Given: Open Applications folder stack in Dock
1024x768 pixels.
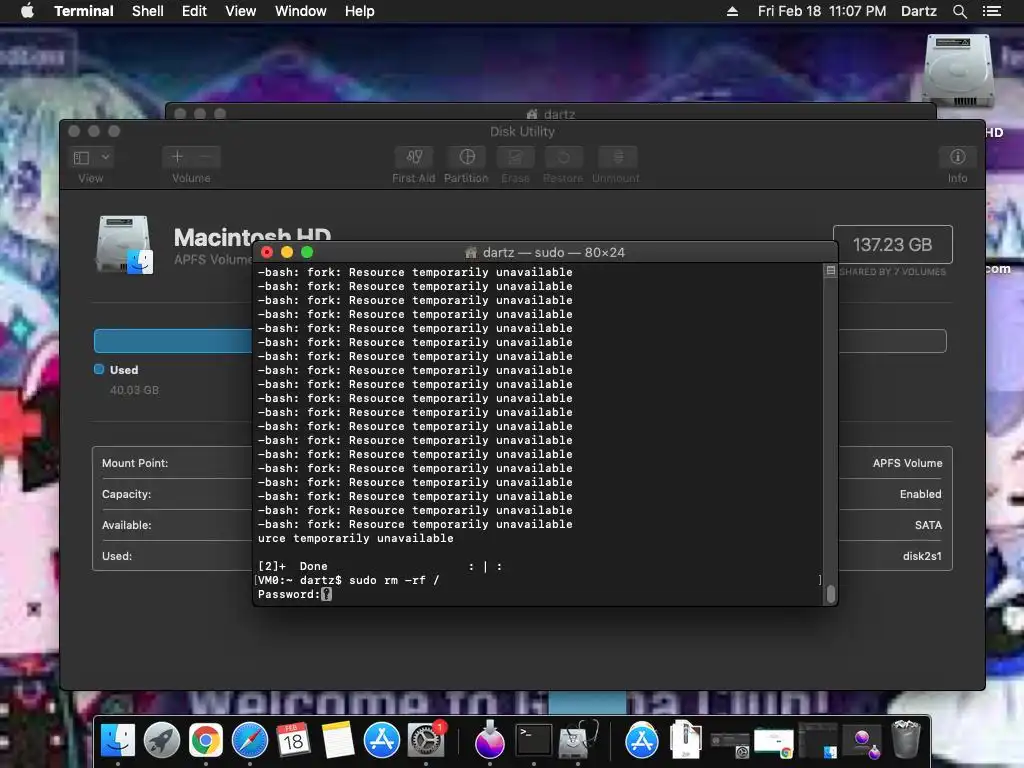Looking at the screenshot, I should (642, 740).
